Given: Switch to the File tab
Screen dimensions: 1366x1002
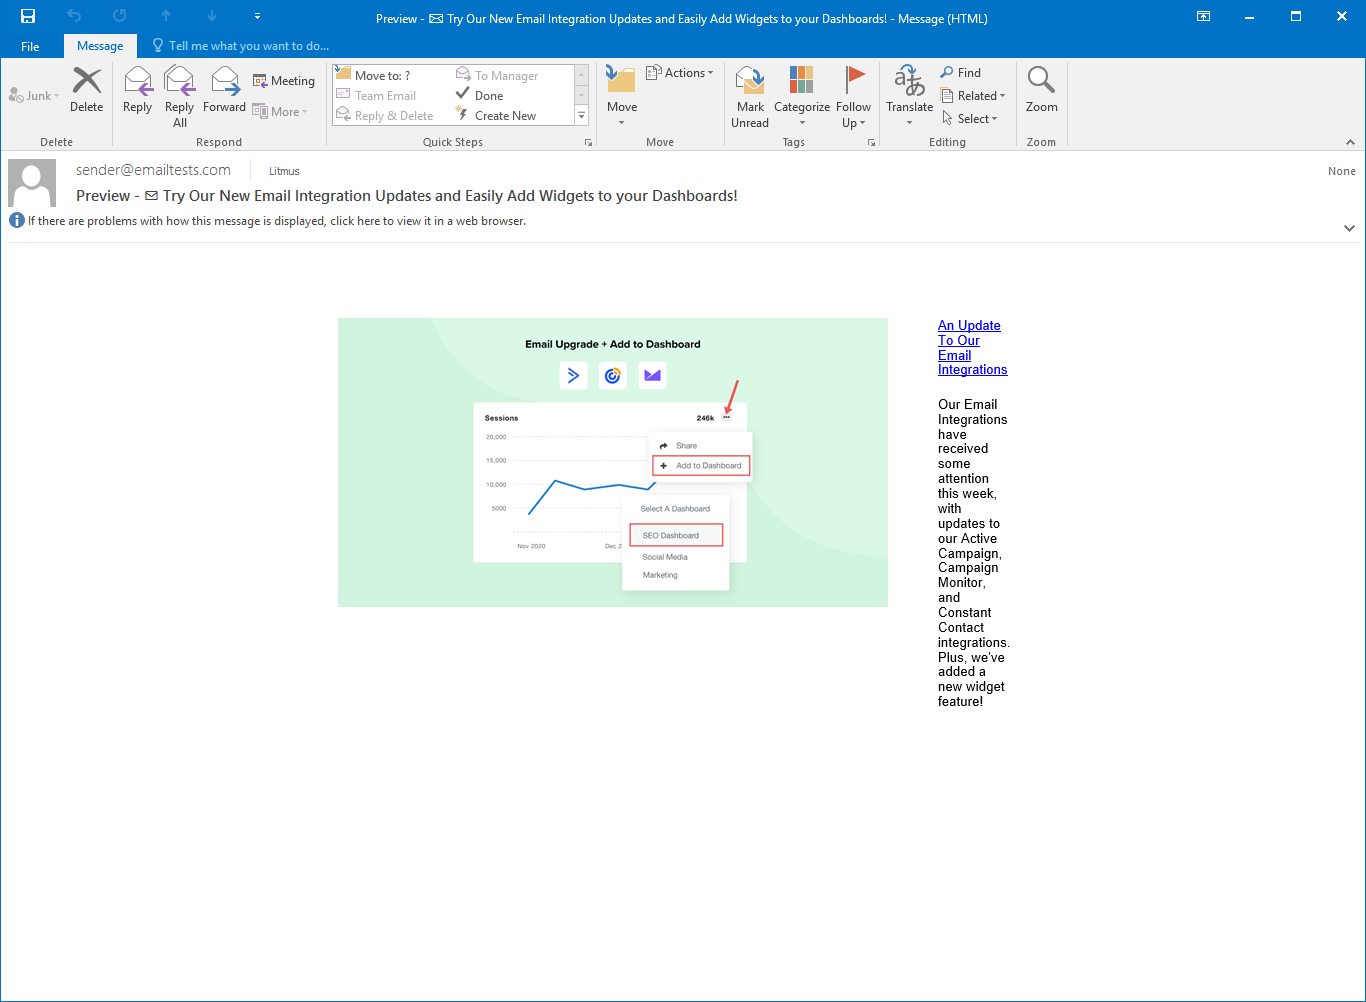Looking at the screenshot, I should tap(30, 46).
